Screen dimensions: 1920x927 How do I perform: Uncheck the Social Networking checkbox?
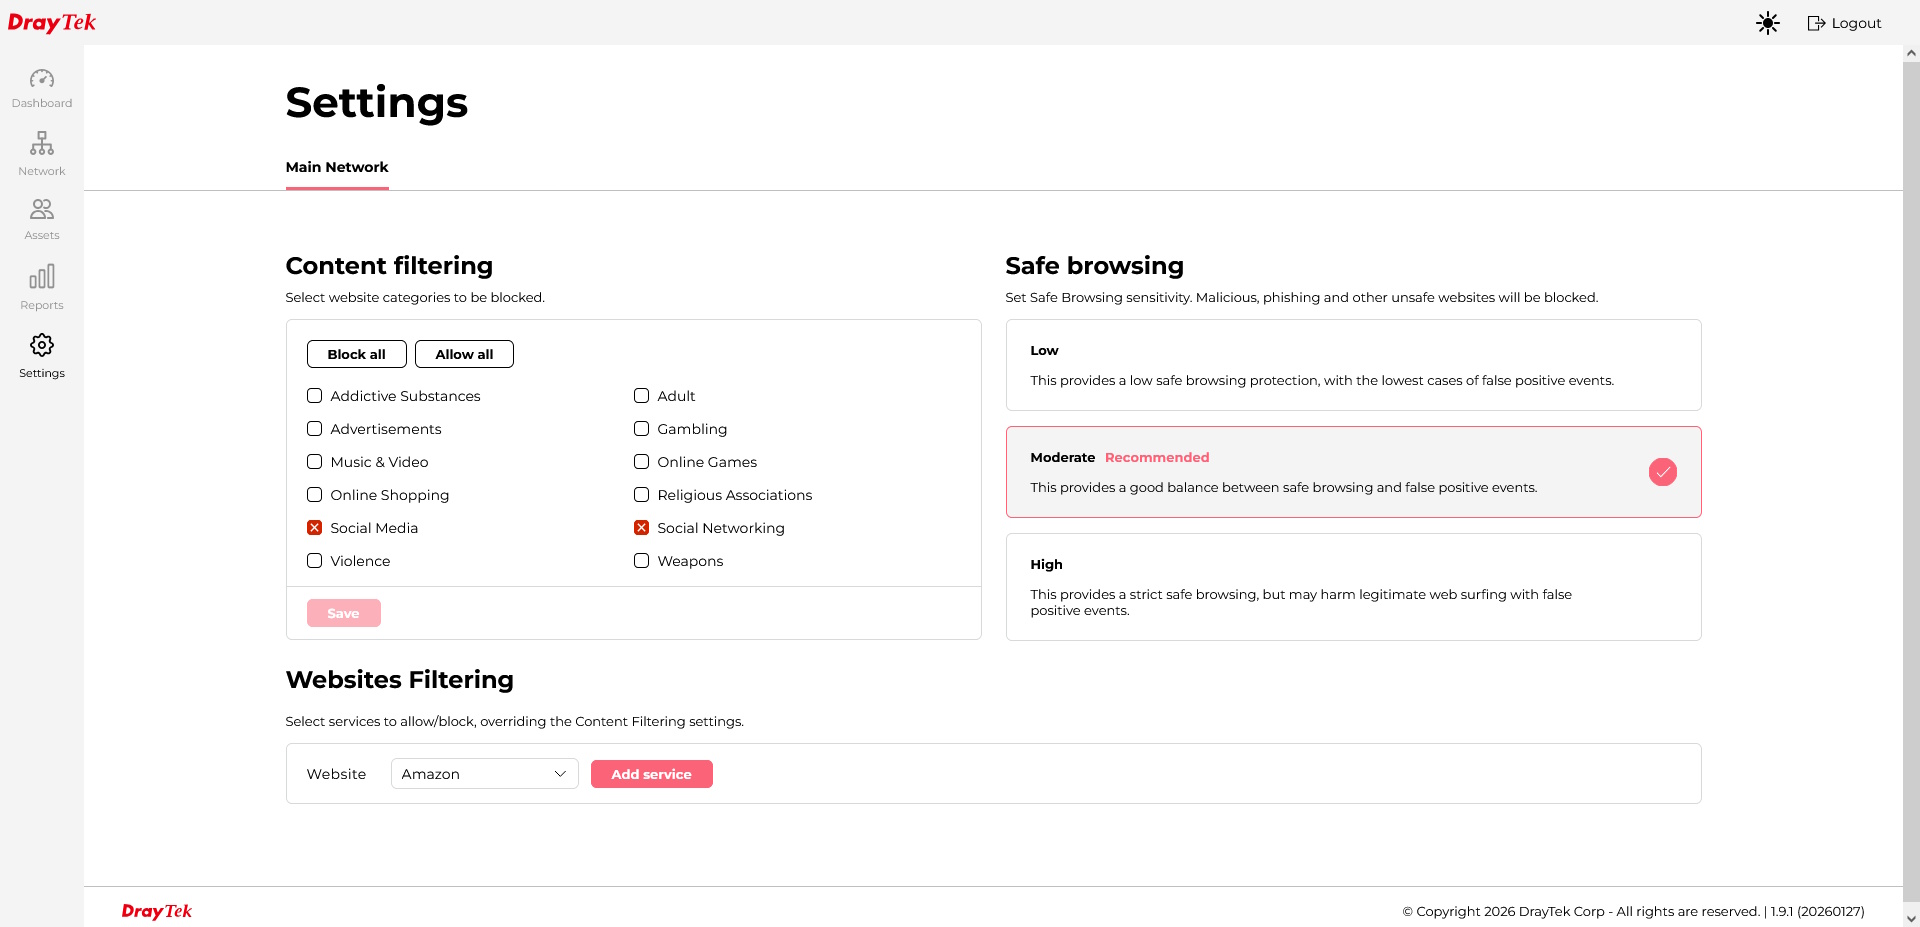pyautogui.click(x=641, y=528)
